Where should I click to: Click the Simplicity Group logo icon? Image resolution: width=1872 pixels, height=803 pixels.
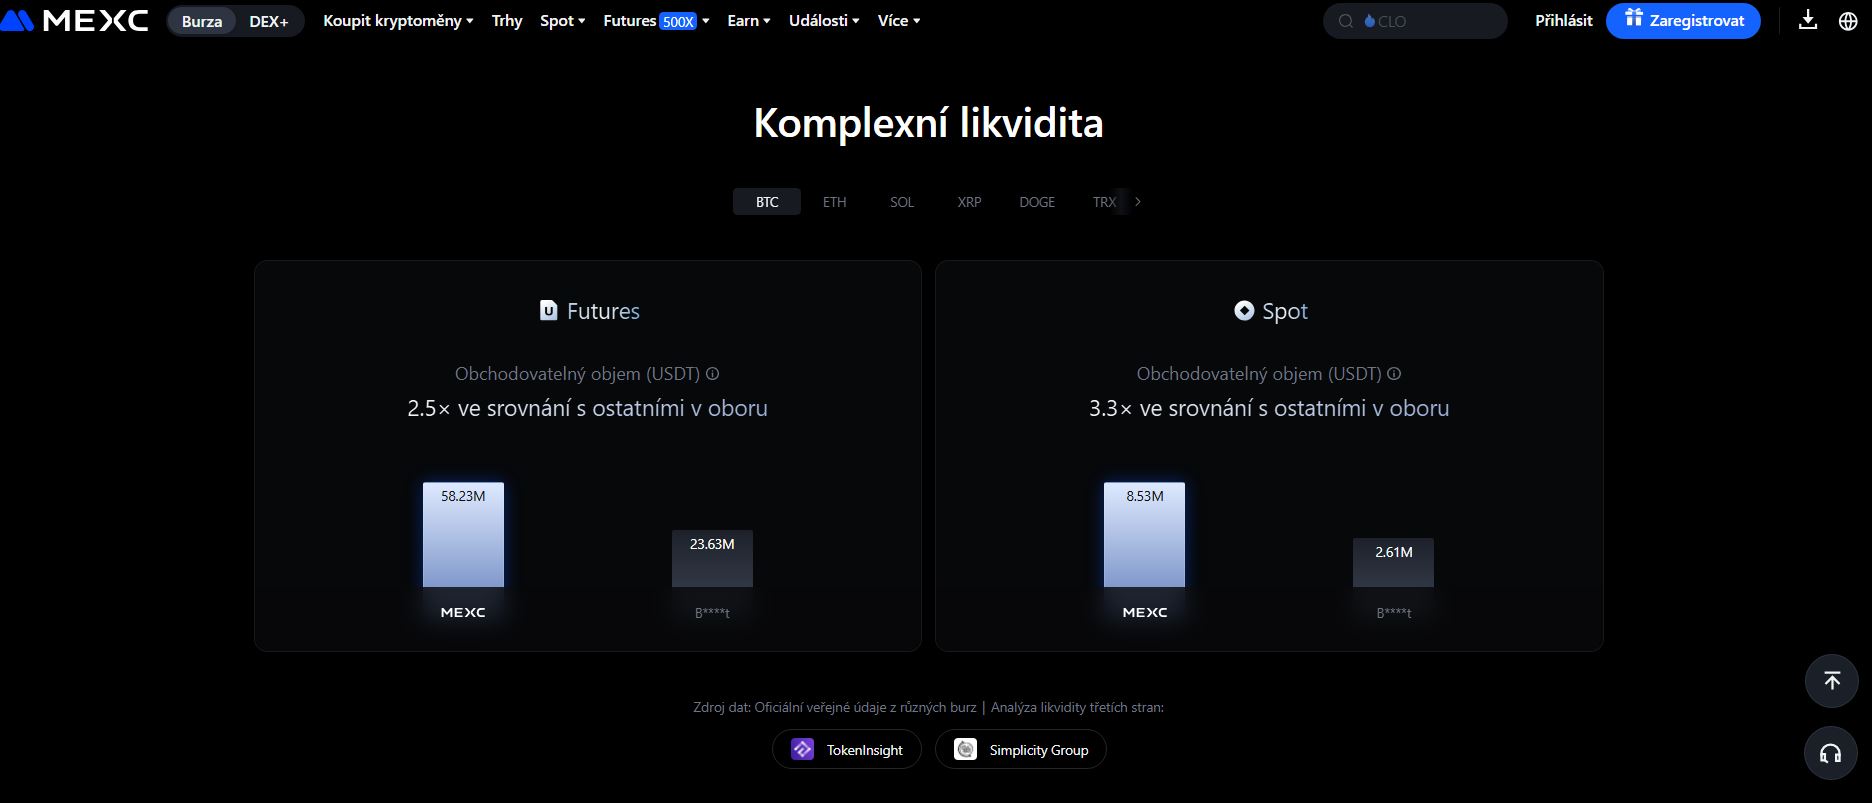[965, 749]
